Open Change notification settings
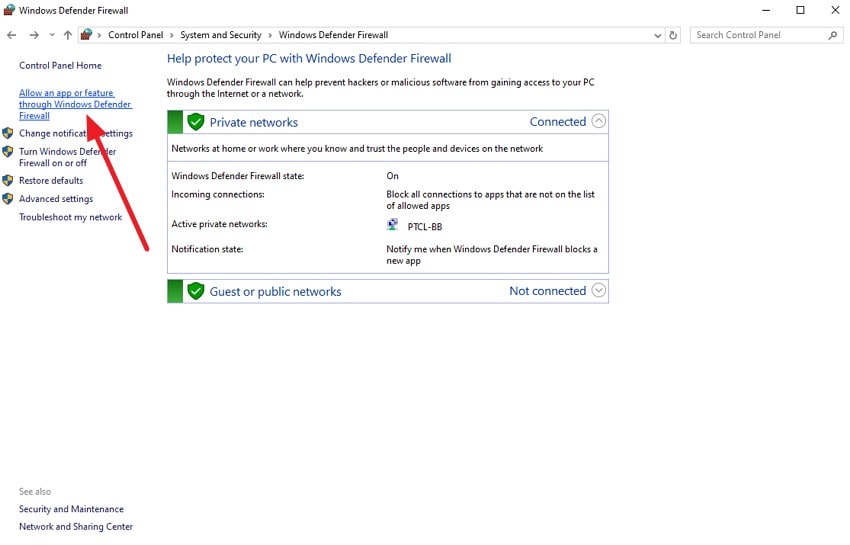The width and height of the screenshot is (850, 545). point(76,133)
